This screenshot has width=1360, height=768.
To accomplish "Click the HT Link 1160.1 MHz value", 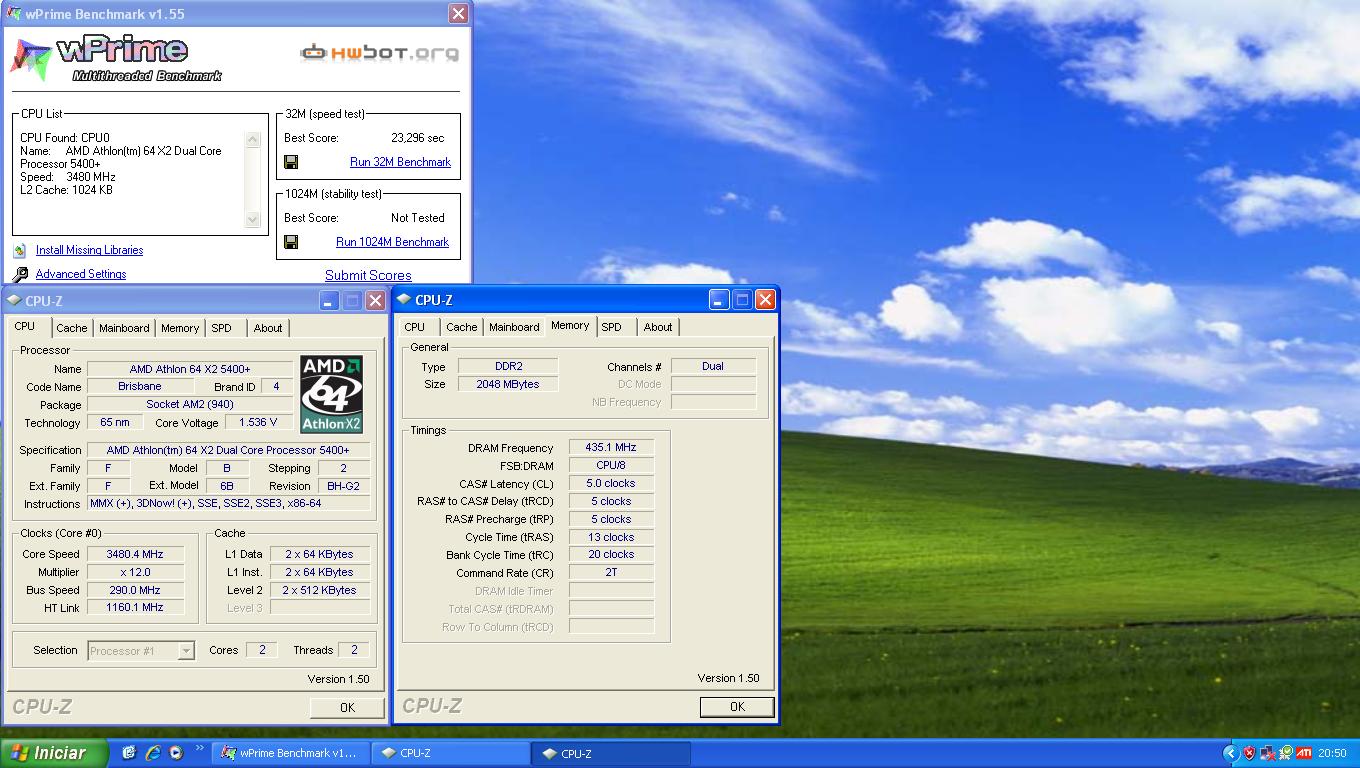I will click(x=135, y=608).
